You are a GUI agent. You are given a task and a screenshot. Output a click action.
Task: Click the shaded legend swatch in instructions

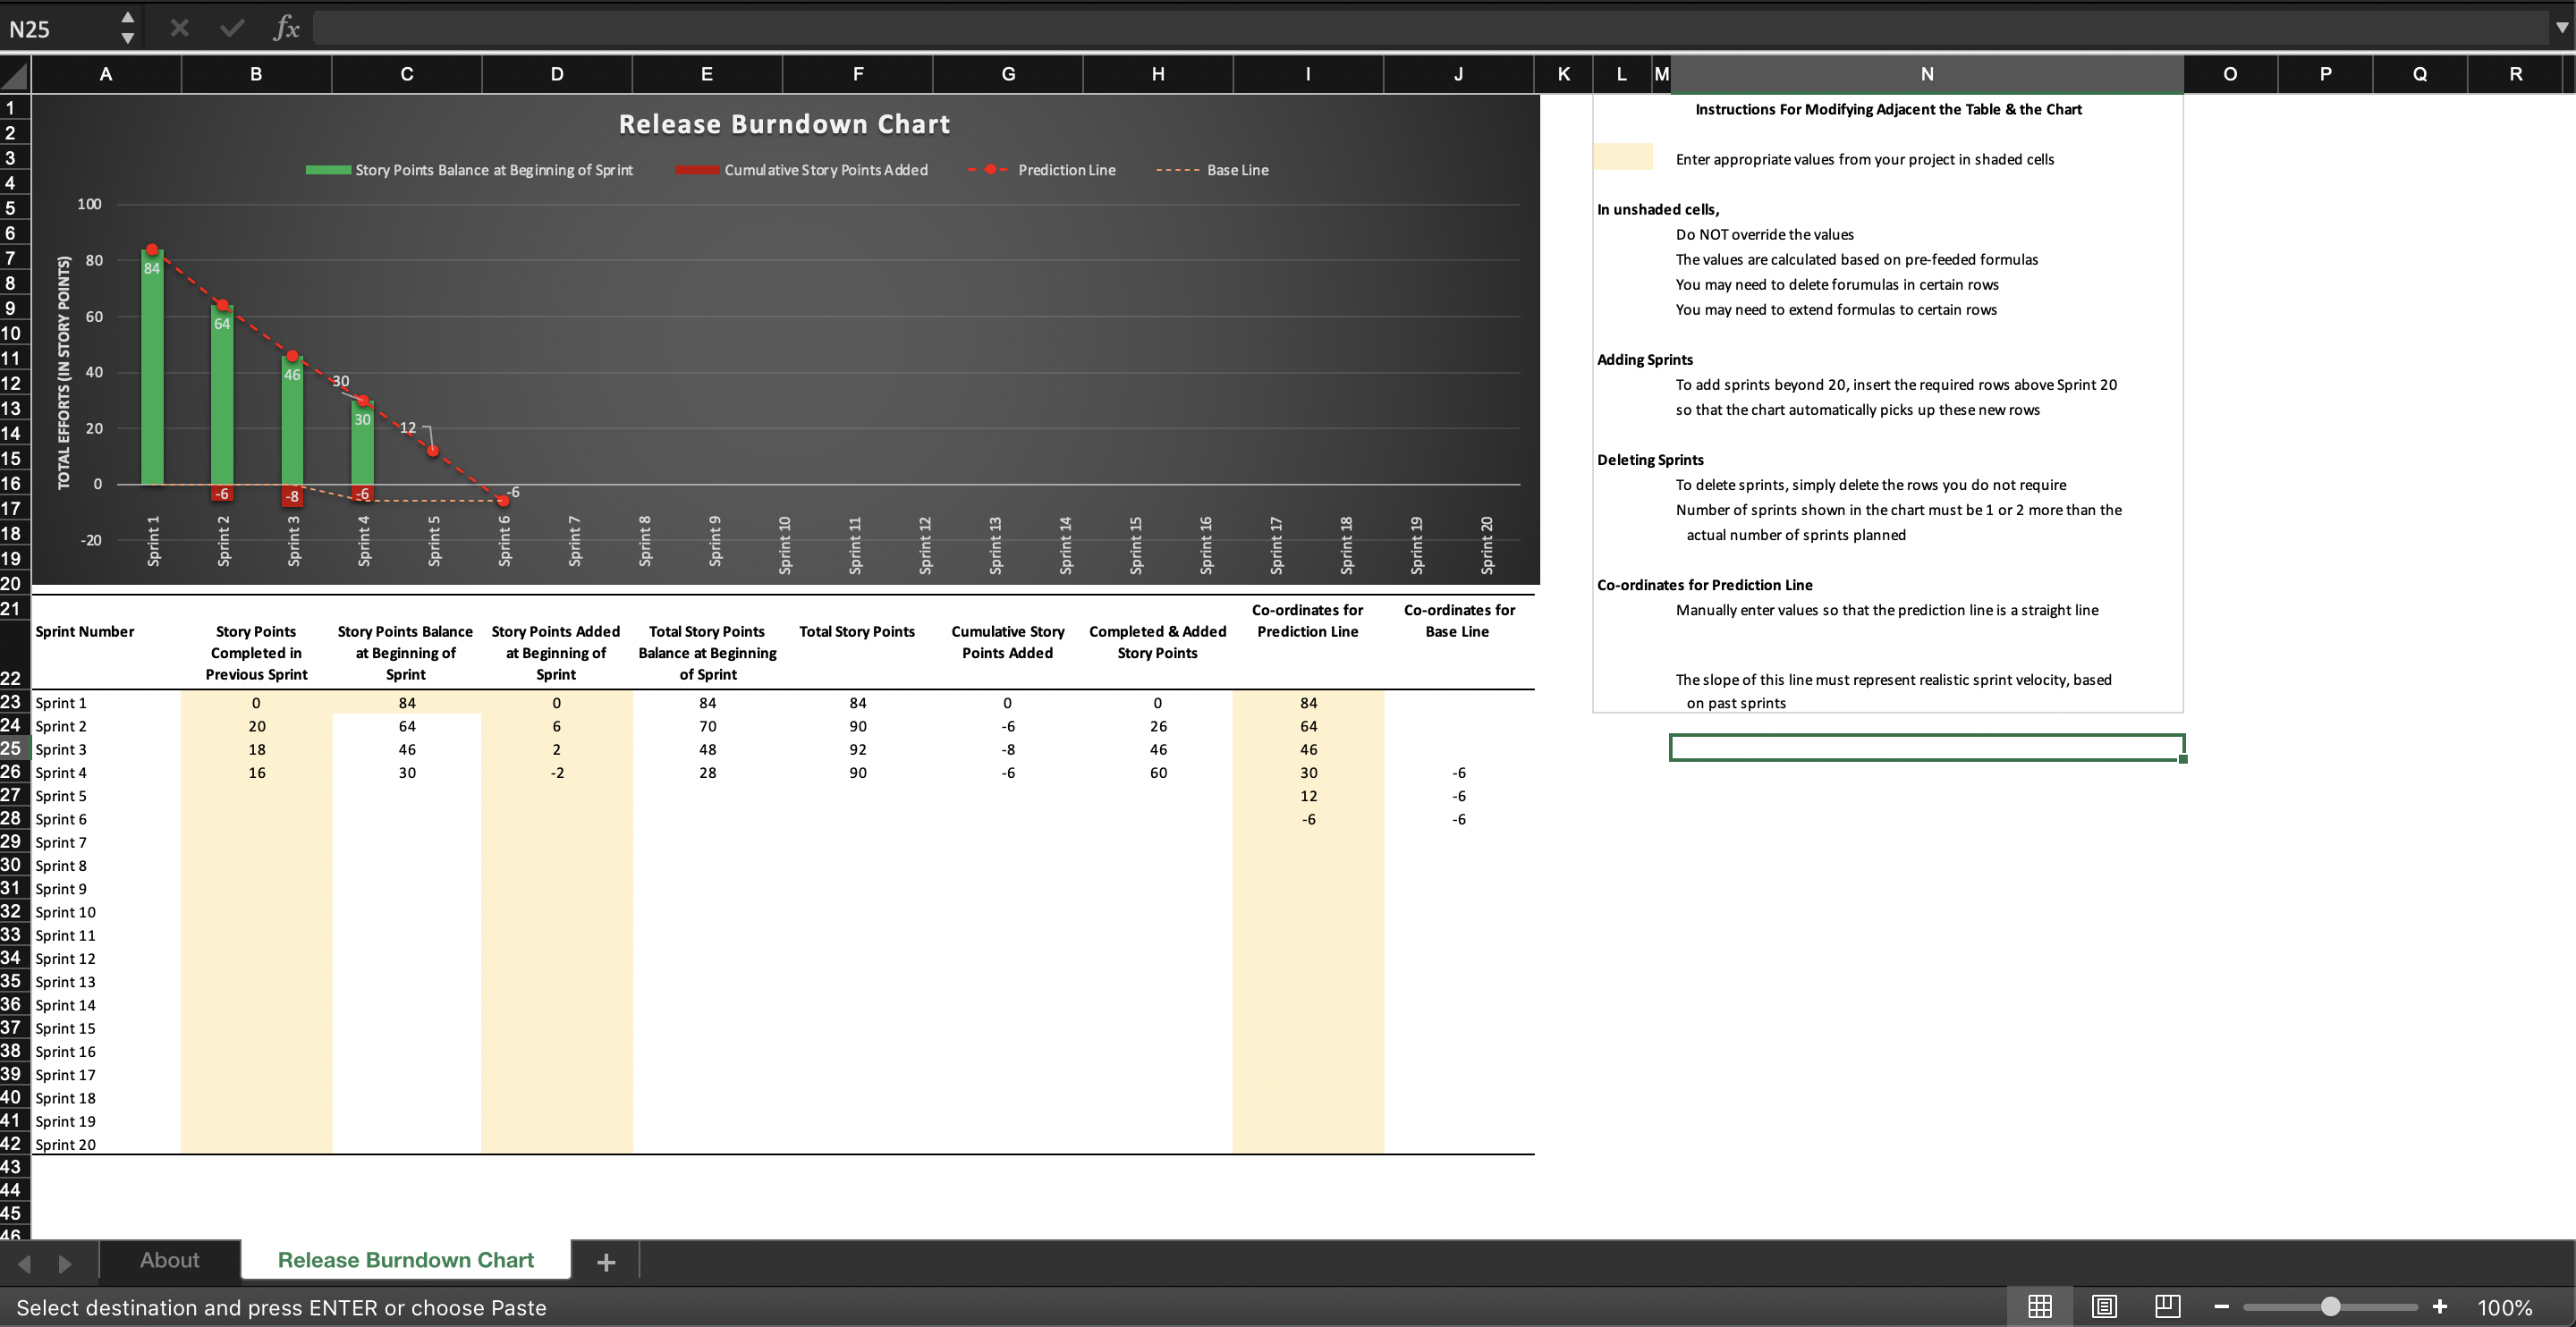(x=1622, y=157)
